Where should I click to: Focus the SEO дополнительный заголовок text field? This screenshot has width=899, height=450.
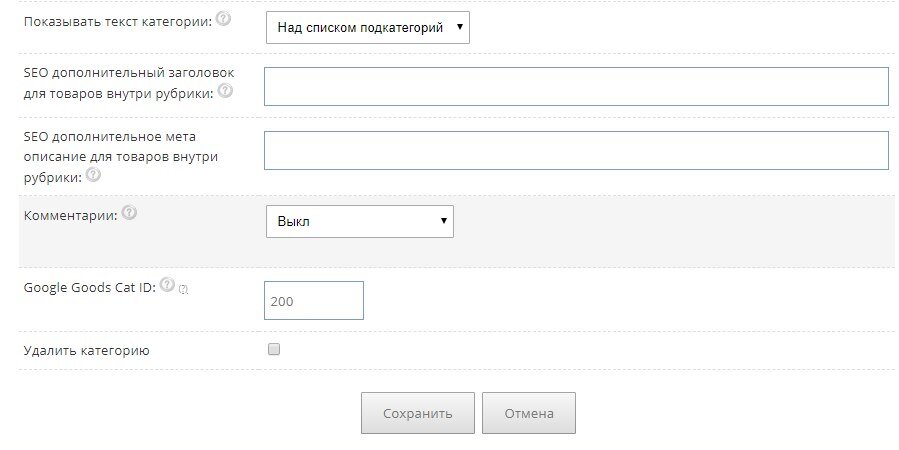[576, 86]
